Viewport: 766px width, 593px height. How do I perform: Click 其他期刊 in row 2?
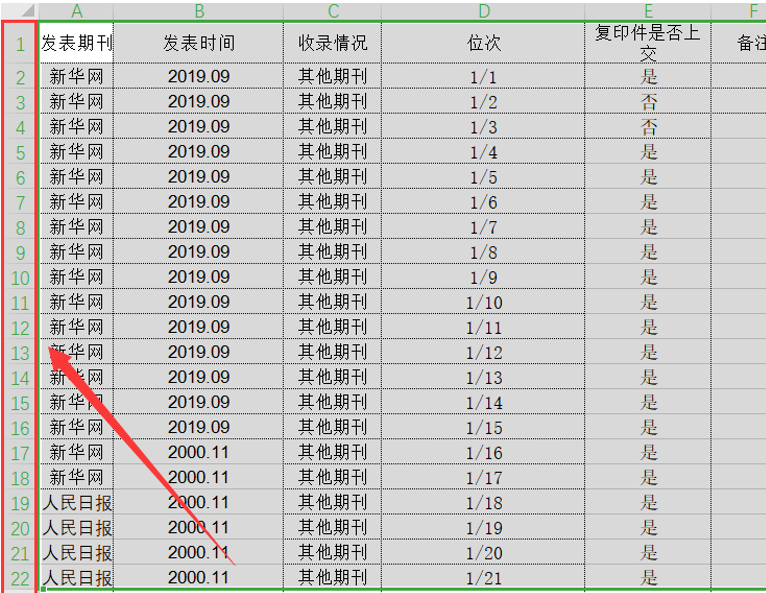(x=333, y=77)
